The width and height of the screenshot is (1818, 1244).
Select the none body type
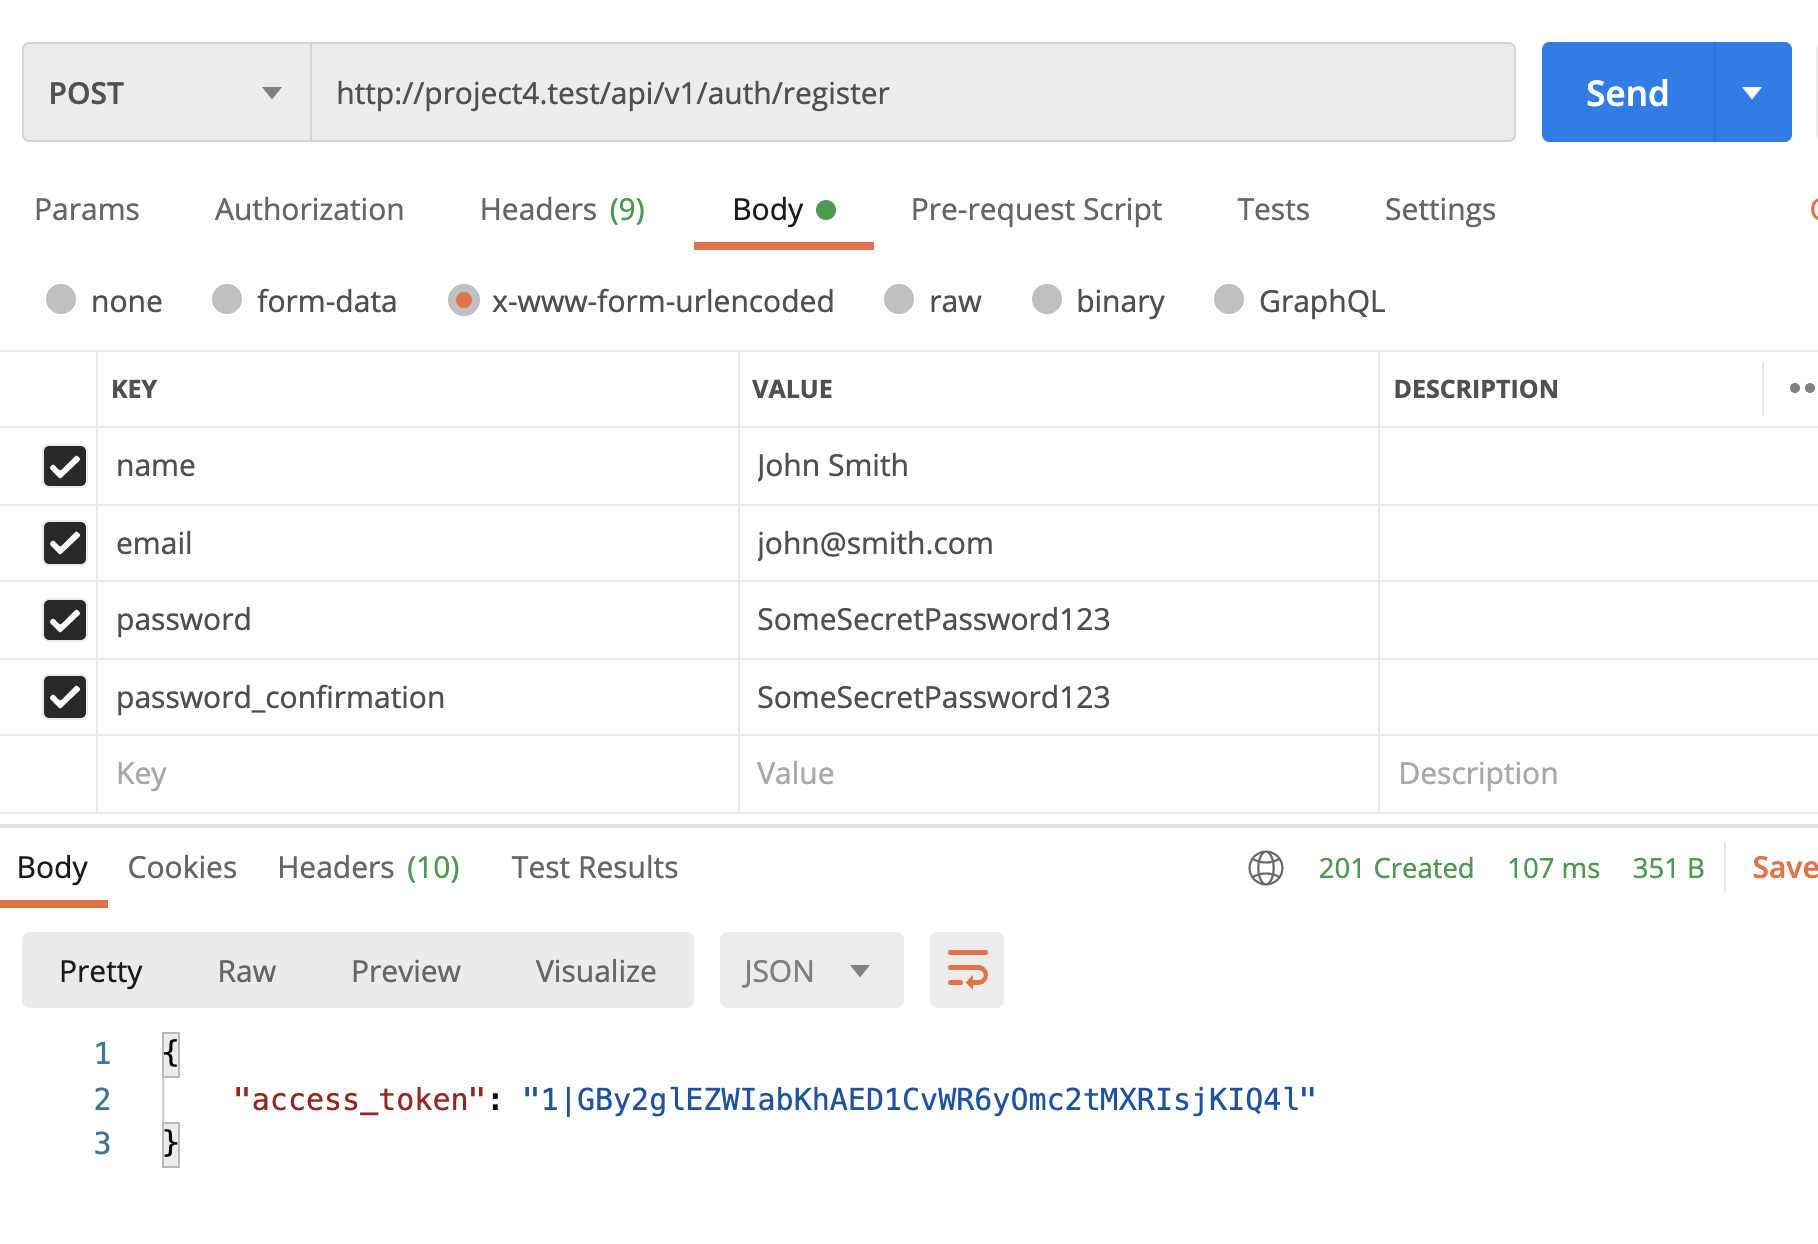(61, 300)
